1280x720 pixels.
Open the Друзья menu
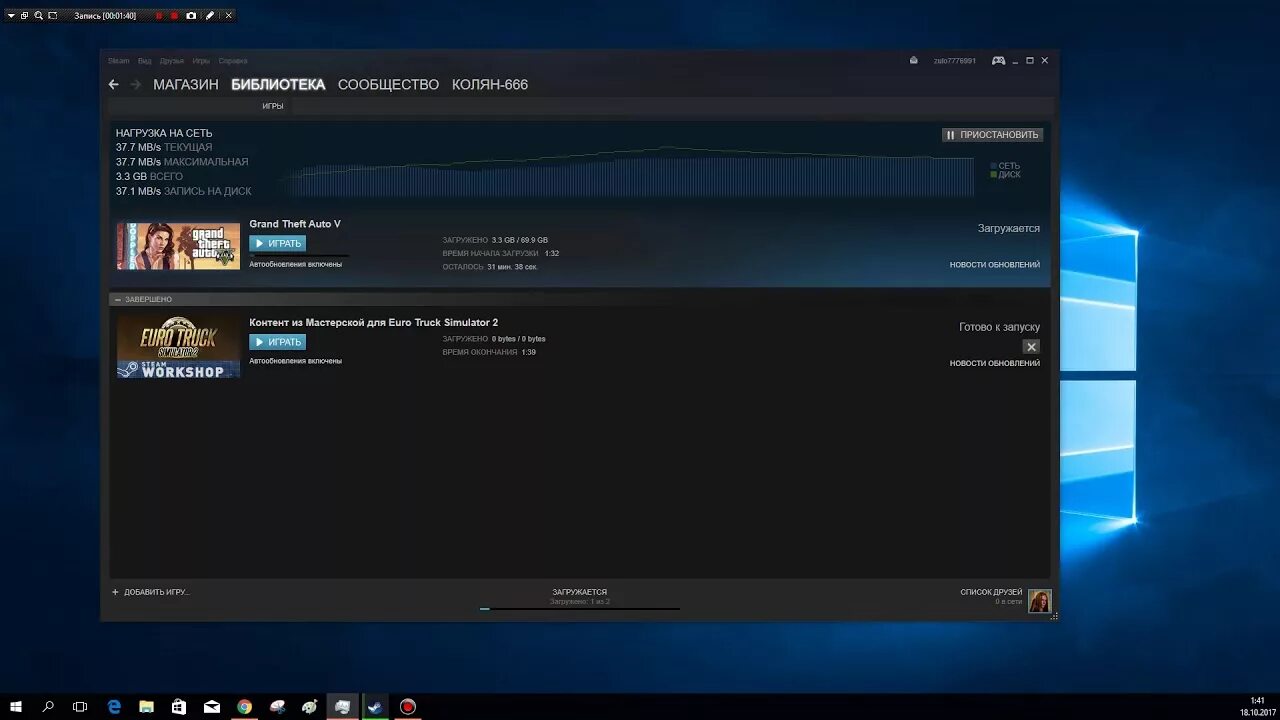pyautogui.click(x=172, y=61)
